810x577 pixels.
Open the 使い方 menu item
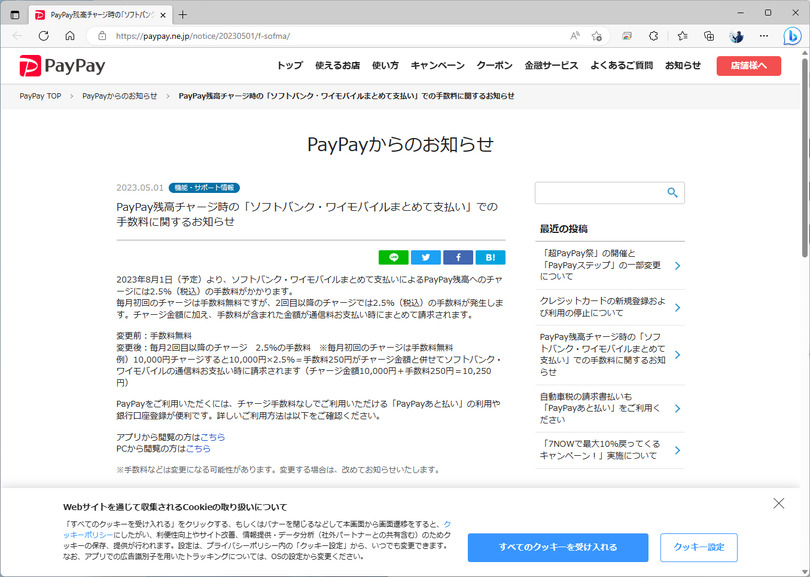tap(385, 66)
